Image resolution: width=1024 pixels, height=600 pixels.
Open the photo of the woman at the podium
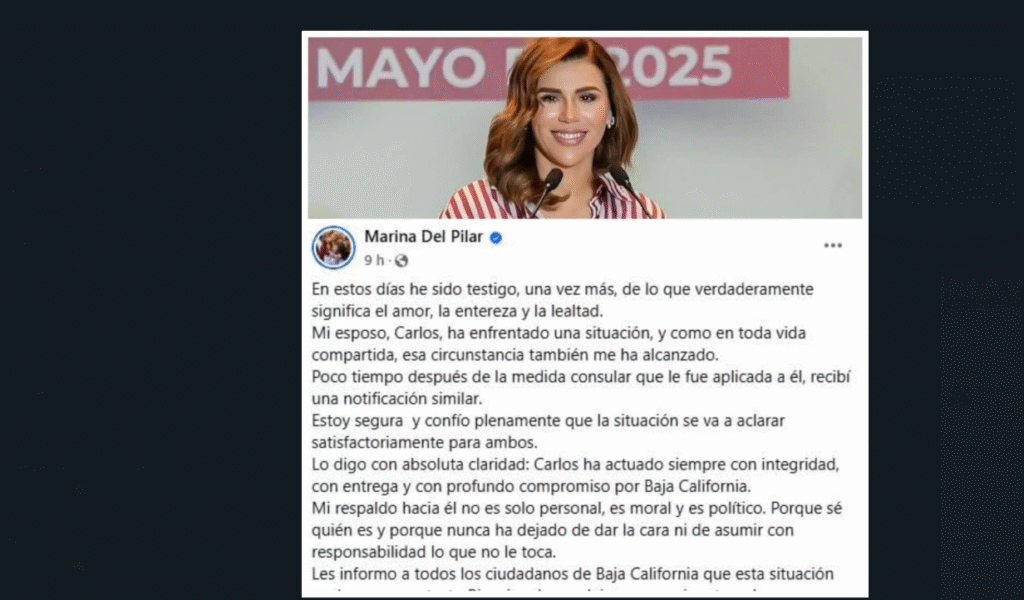[584, 127]
